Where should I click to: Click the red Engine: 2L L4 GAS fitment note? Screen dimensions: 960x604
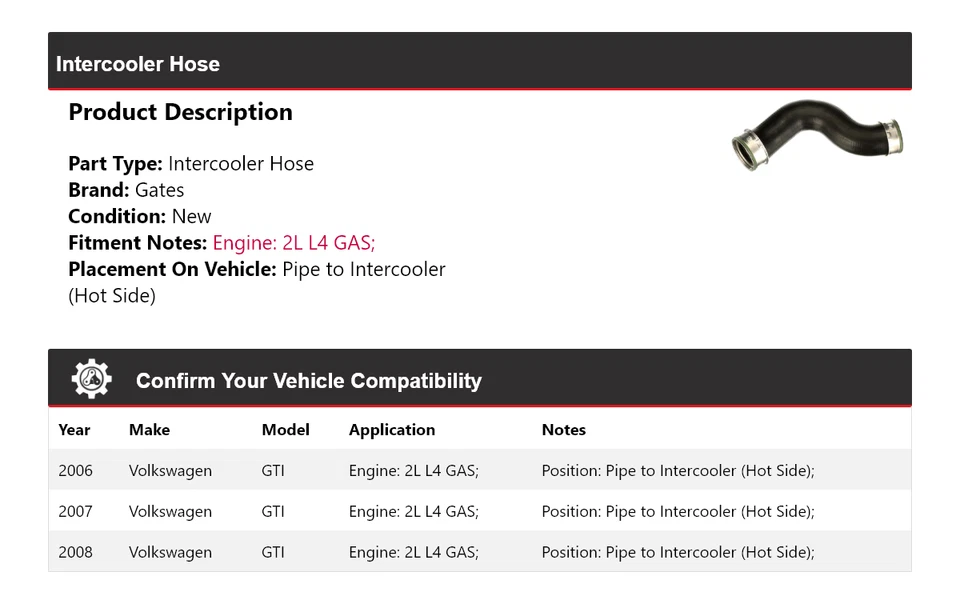pyautogui.click(x=294, y=243)
